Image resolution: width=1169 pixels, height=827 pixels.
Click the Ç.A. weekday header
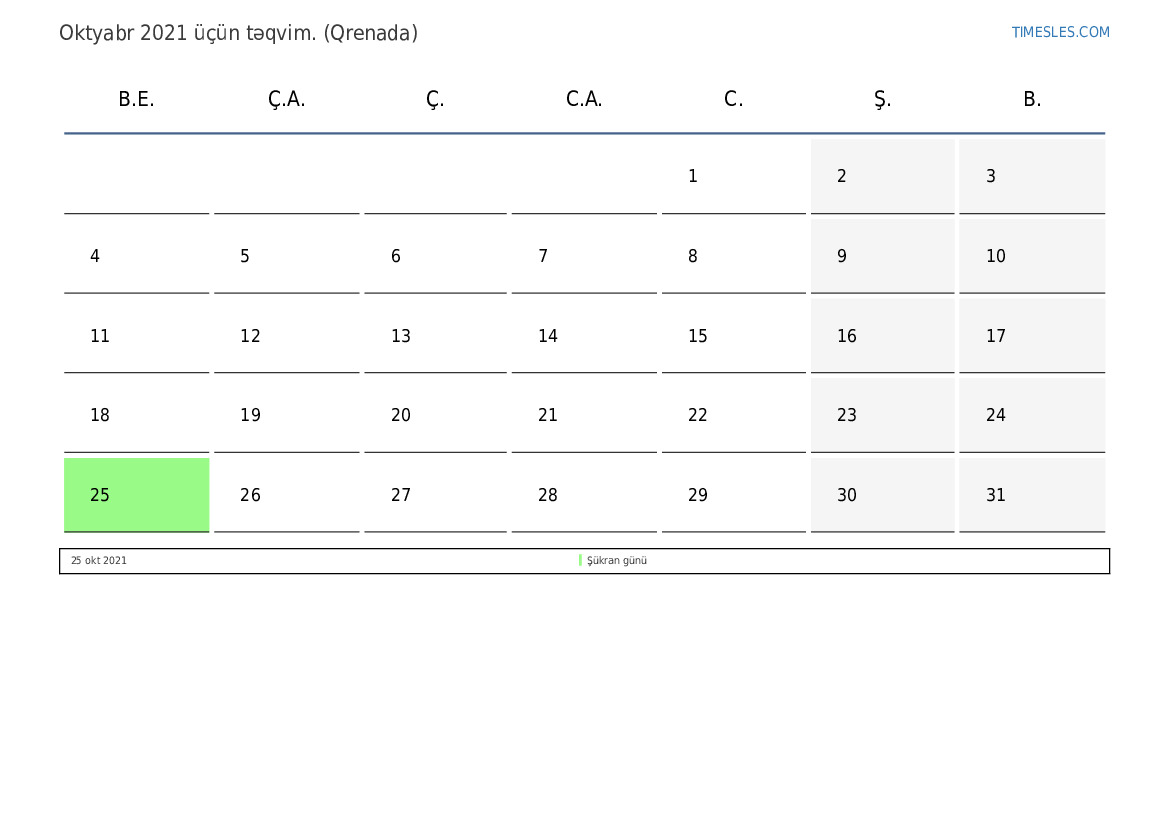(x=286, y=99)
